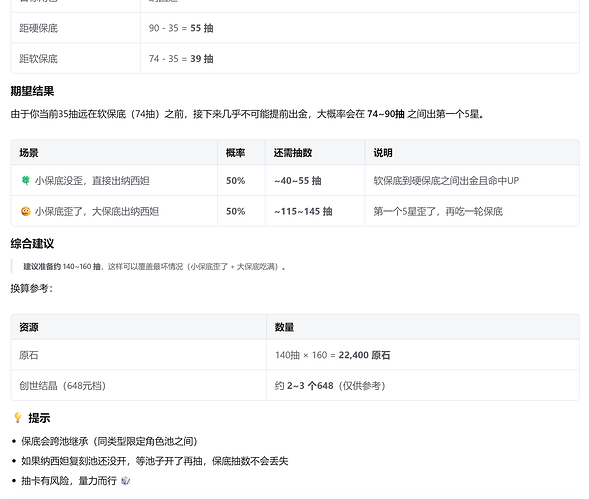Select the 综合建议 heading
589x499 pixels.
tap(32, 243)
